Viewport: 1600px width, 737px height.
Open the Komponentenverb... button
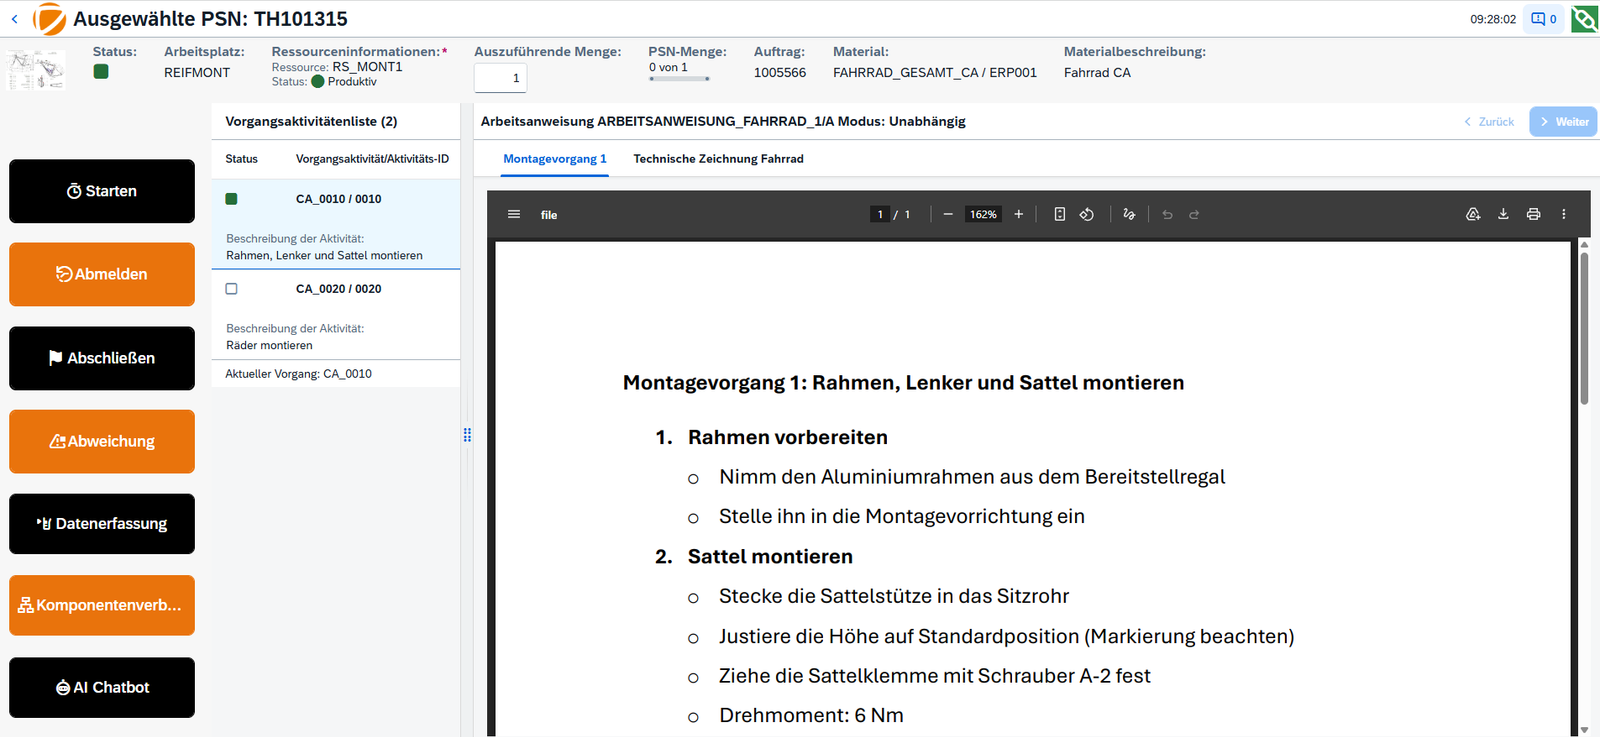coord(102,605)
